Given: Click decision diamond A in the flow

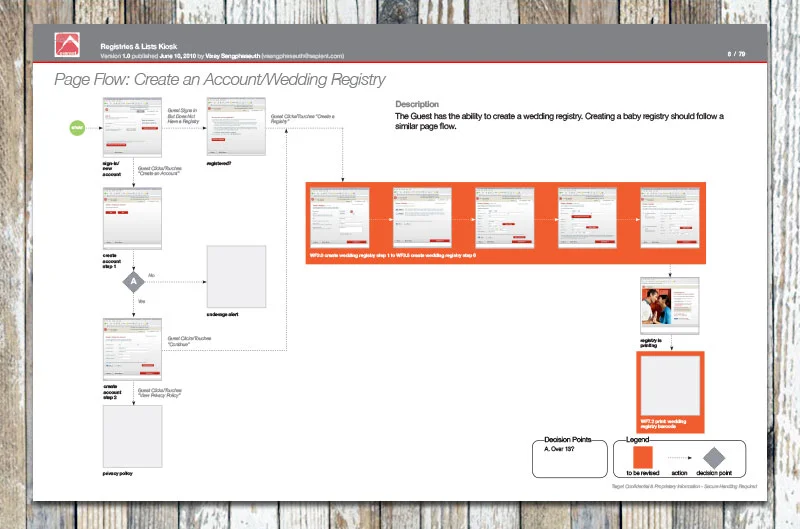Looking at the screenshot, I should tap(134, 282).
